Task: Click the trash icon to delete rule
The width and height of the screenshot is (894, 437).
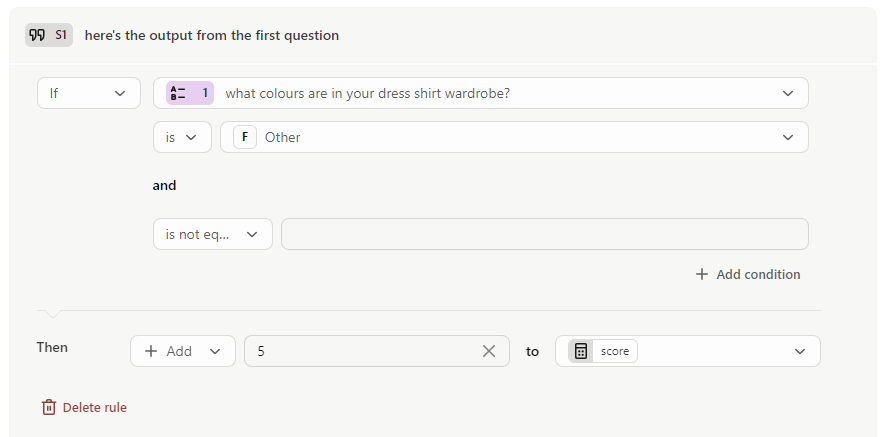Action: pos(49,407)
